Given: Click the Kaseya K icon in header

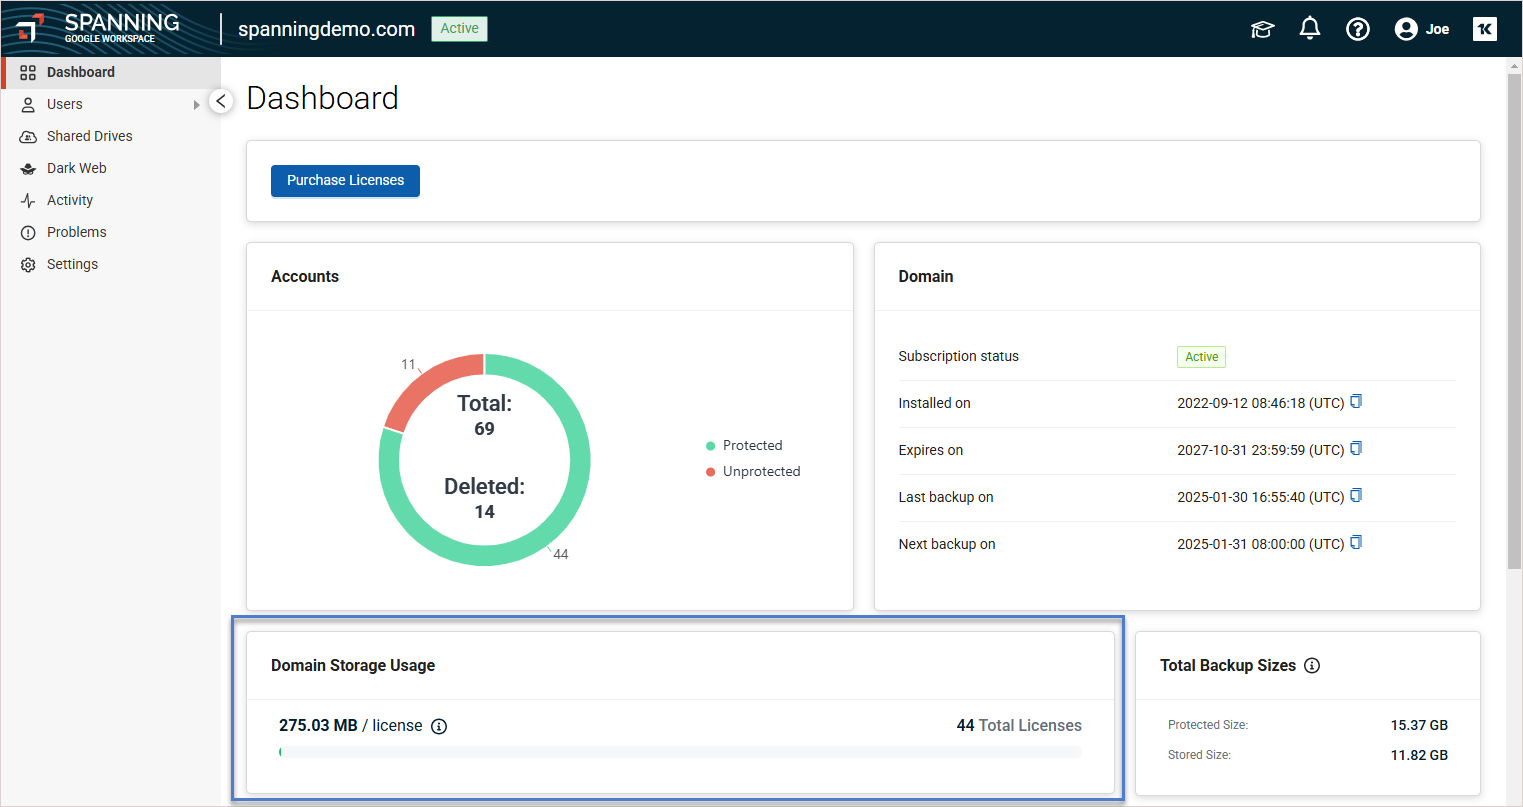Looking at the screenshot, I should 1484,29.
